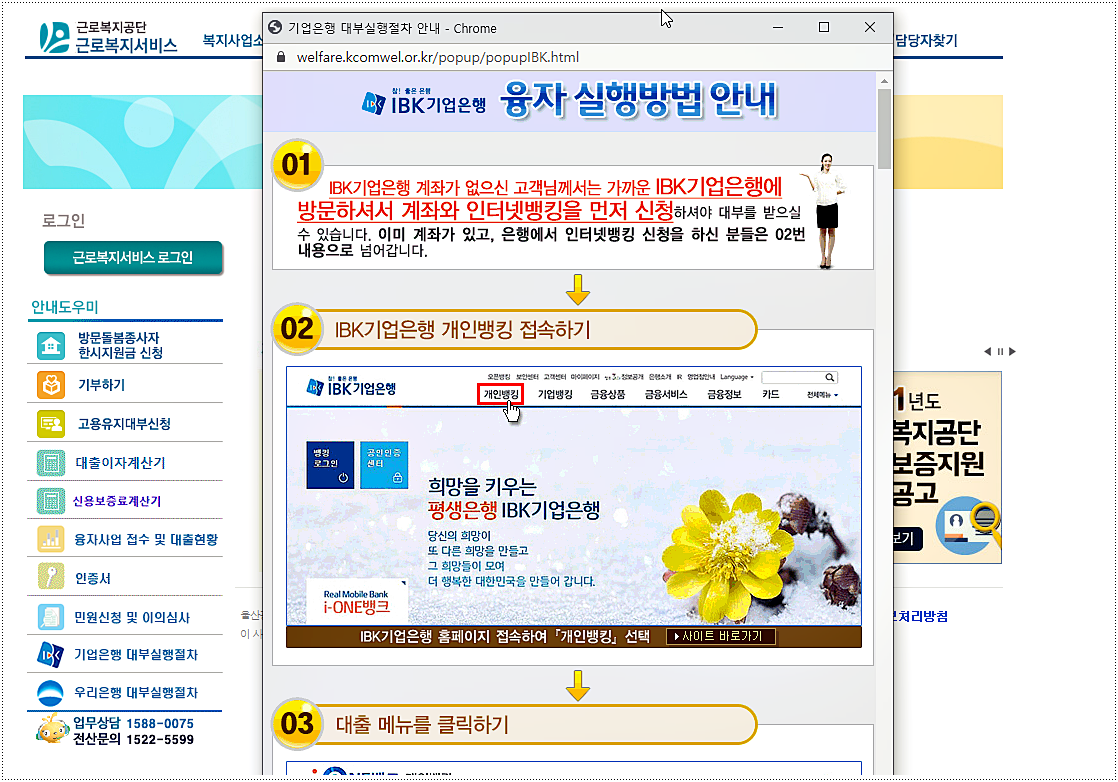
Task: Click the popup vertical scrollbar thumb
Action: (x=884, y=128)
